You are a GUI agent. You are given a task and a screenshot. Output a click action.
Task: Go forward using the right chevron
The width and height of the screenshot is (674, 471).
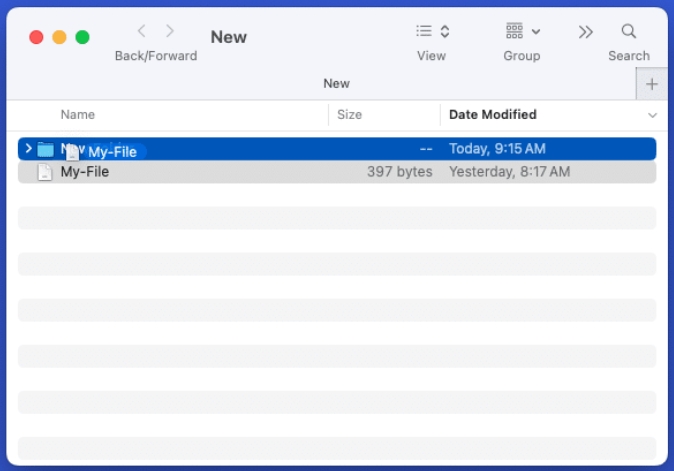click(170, 32)
